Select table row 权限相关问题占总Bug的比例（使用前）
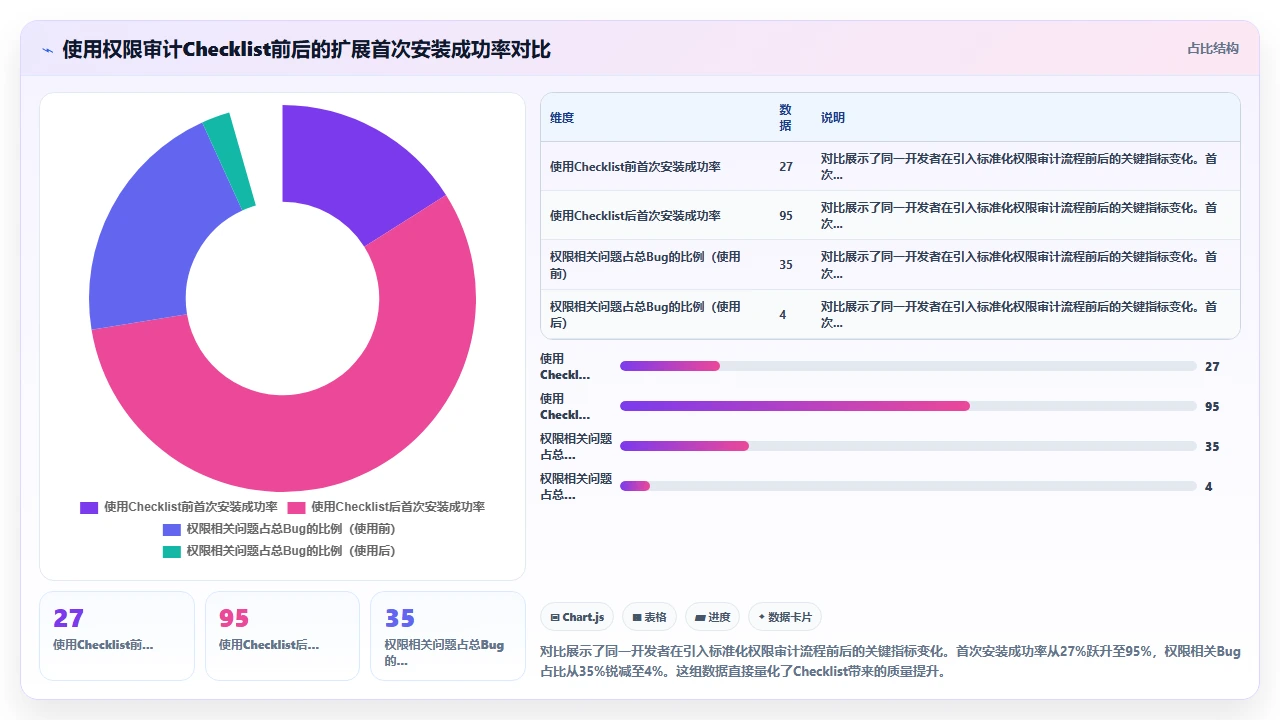 point(890,265)
